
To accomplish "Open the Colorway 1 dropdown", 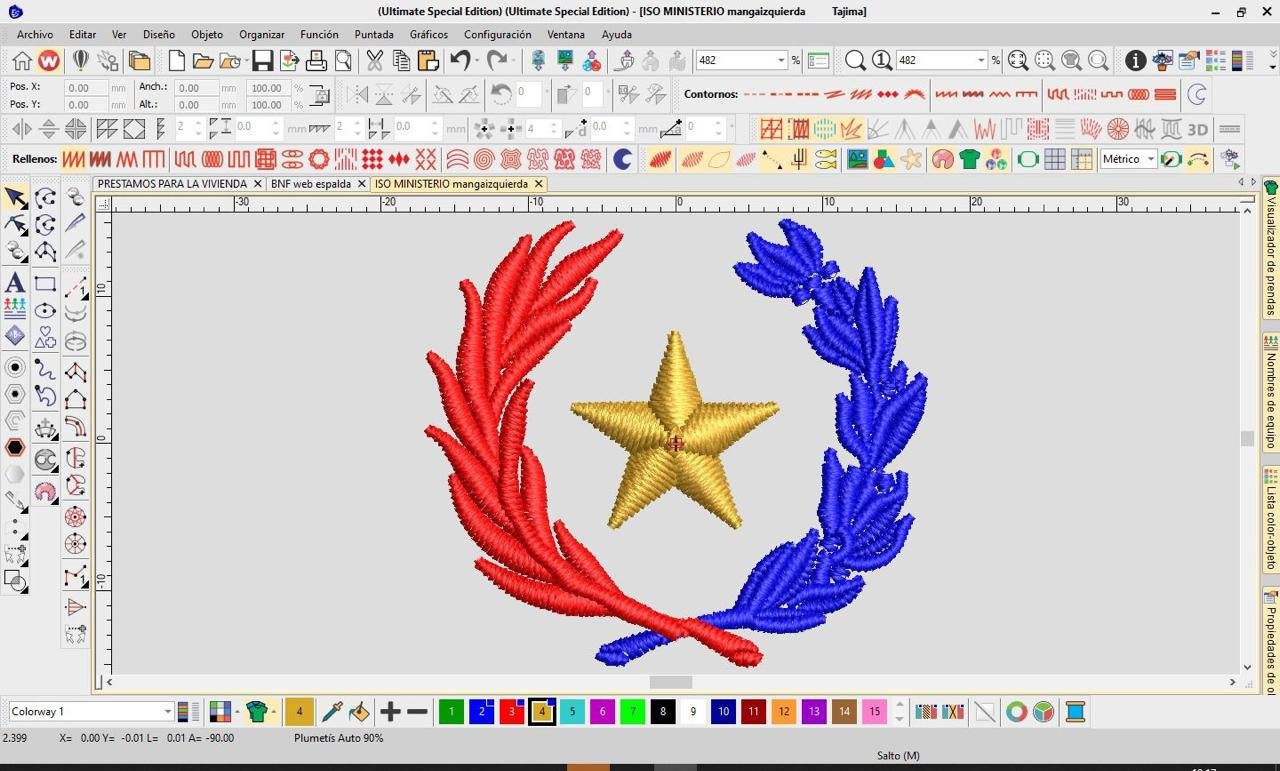I will (x=167, y=712).
